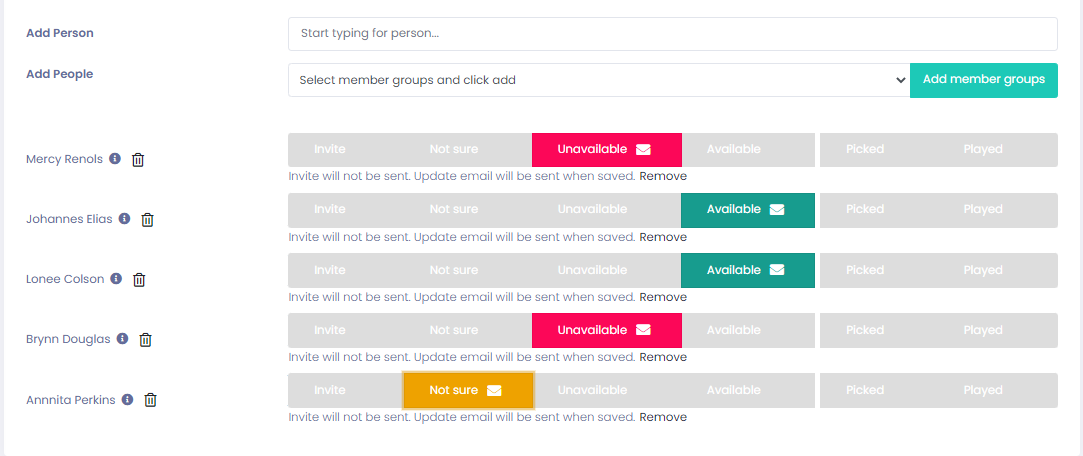Open info for Lonee Colson
The width and height of the screenshot is (1083, 456).
(116, 278)
